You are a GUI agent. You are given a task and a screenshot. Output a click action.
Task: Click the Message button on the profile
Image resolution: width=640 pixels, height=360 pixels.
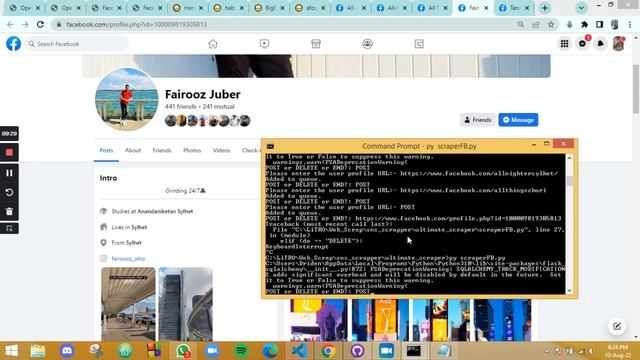pos(518,120)
